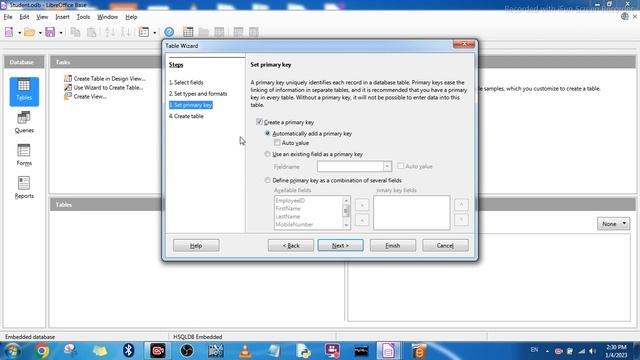
Task: Click move down arrow for primary key fields
Action: click(461, 220)
